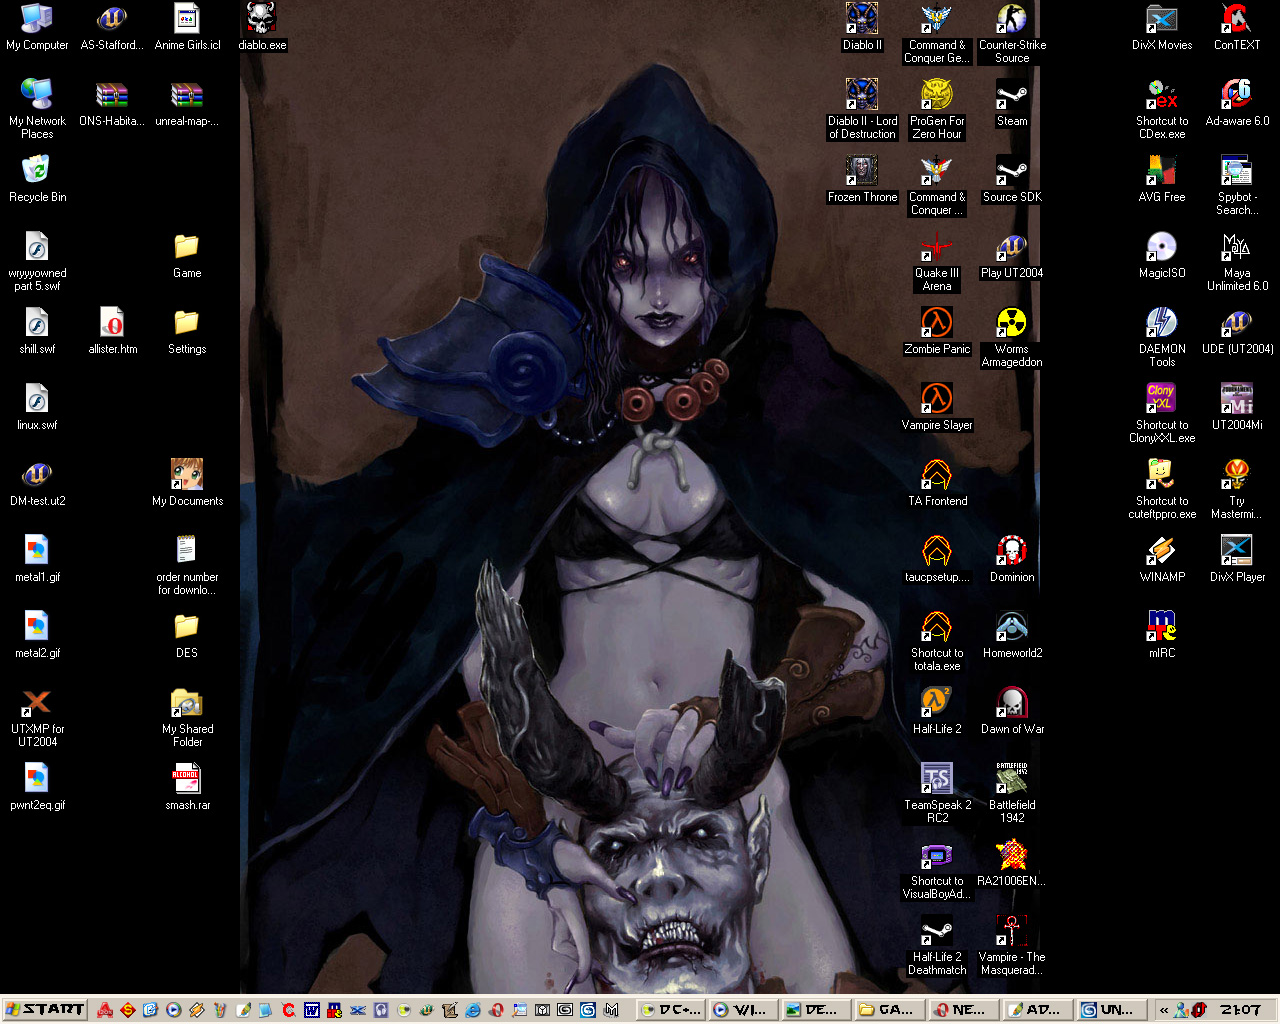
Task: Switch to the NE... Opera taskbar button
Action: pos(963,1010)
